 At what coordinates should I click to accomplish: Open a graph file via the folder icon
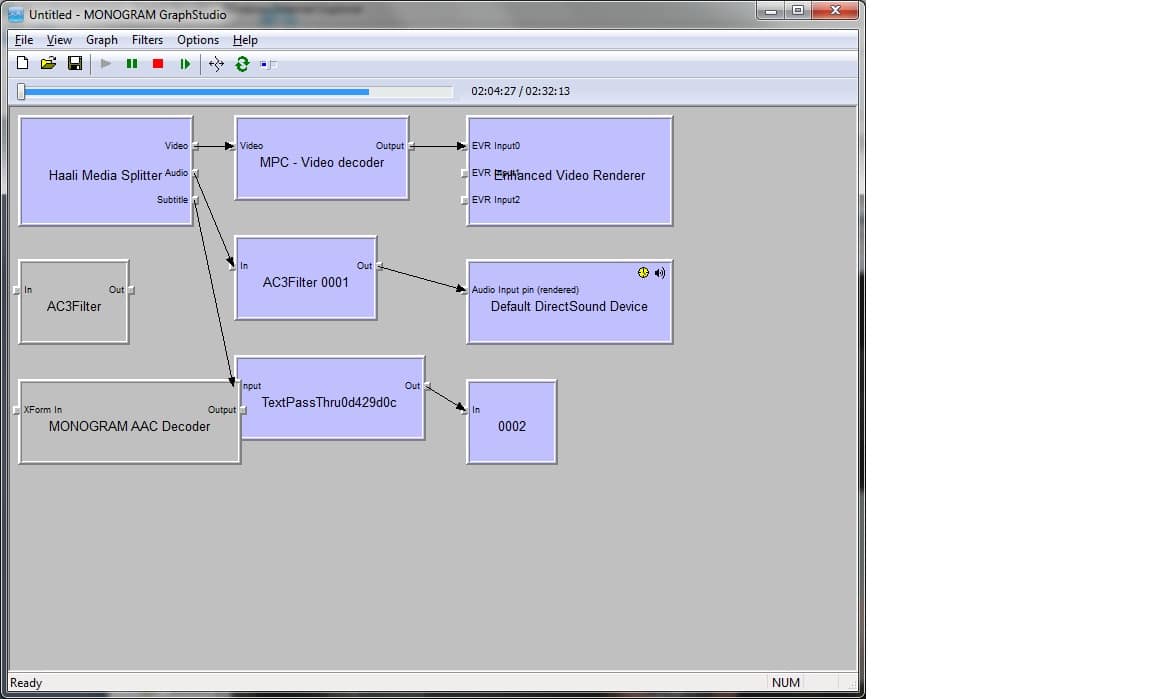[x=48, y=64]
